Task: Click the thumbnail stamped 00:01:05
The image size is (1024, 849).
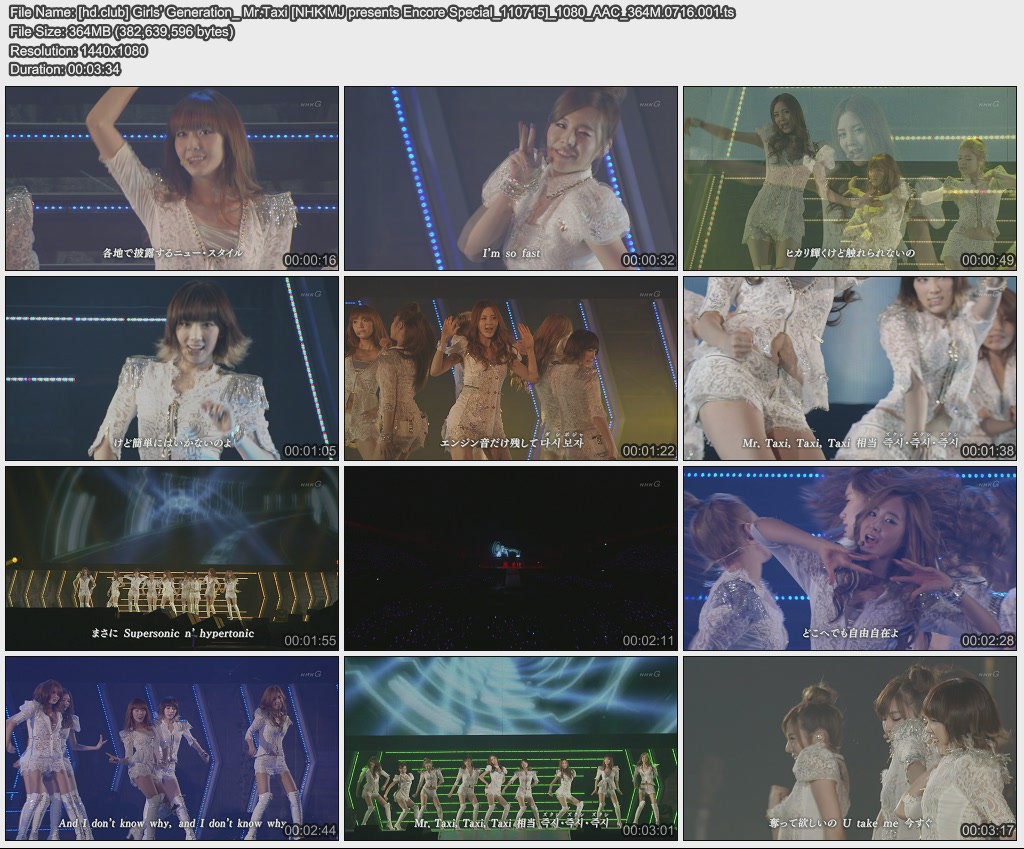Action: pyautogui.click(x=172, y=368)
